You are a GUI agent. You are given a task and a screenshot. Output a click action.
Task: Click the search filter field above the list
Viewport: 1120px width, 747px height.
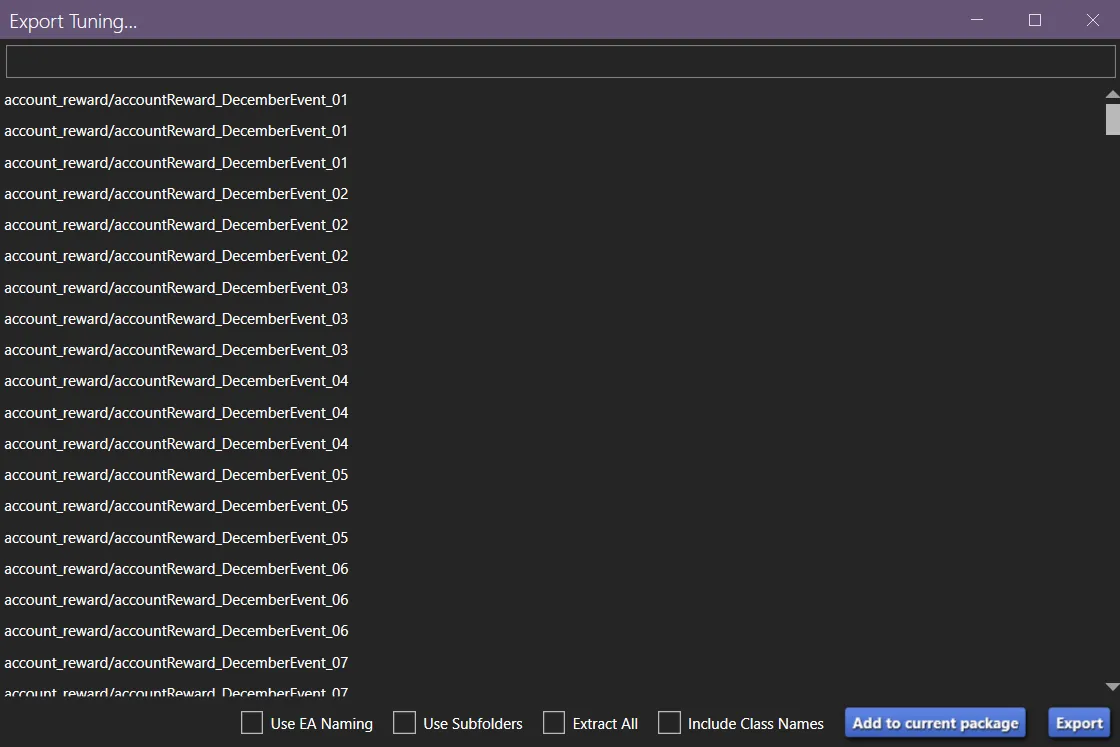click(x=560, y=60)
